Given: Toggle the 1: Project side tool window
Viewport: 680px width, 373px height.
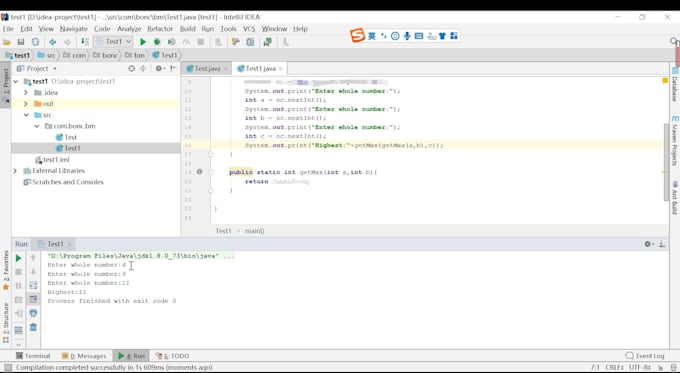Looking at the screenshot, I should point(6,86).
